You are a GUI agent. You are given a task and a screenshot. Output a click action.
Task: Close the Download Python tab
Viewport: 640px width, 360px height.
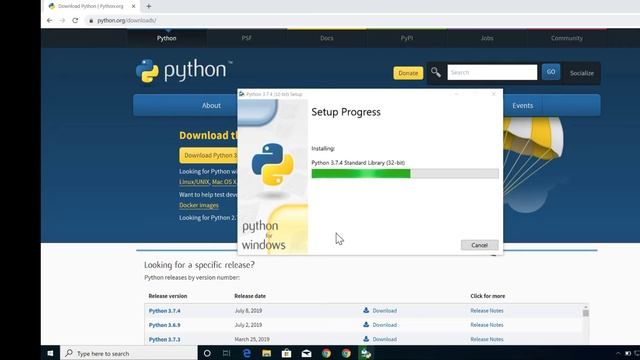(133, 6)
